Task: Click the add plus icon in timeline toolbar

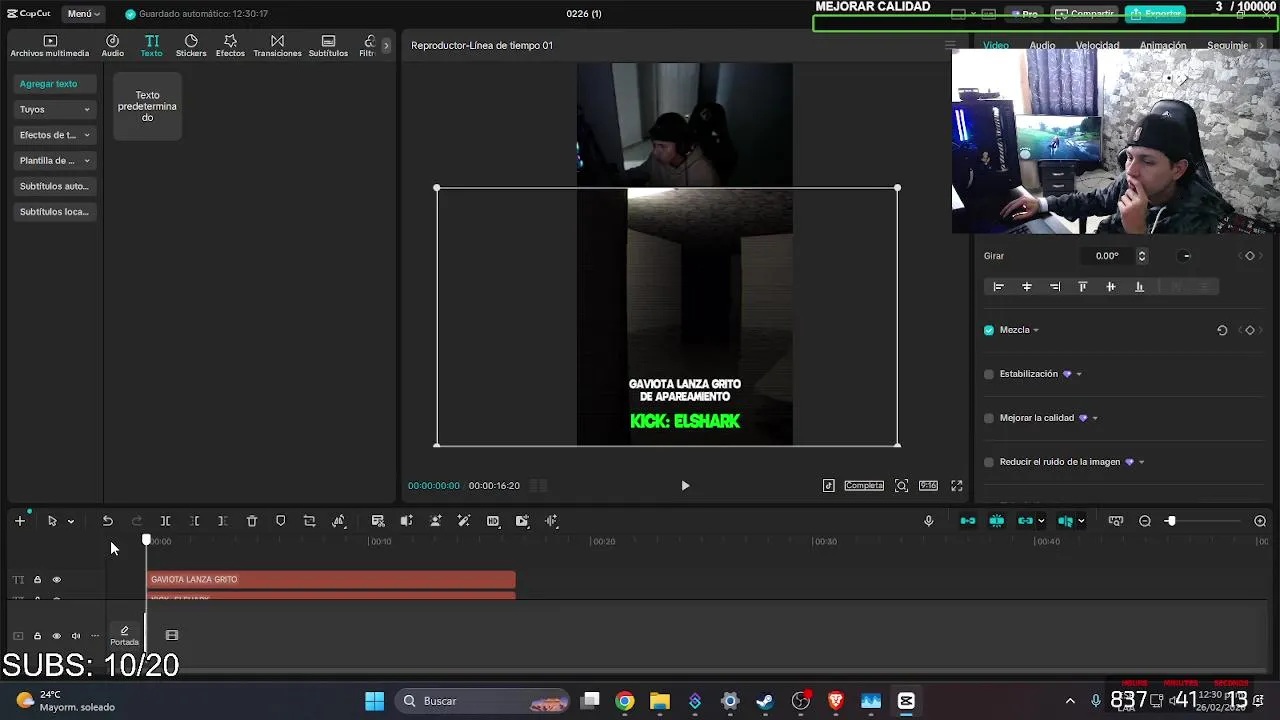Action: (19, 521)
